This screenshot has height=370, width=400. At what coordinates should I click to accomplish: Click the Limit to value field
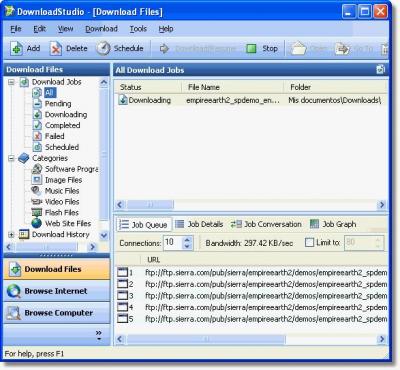point(358,242)
